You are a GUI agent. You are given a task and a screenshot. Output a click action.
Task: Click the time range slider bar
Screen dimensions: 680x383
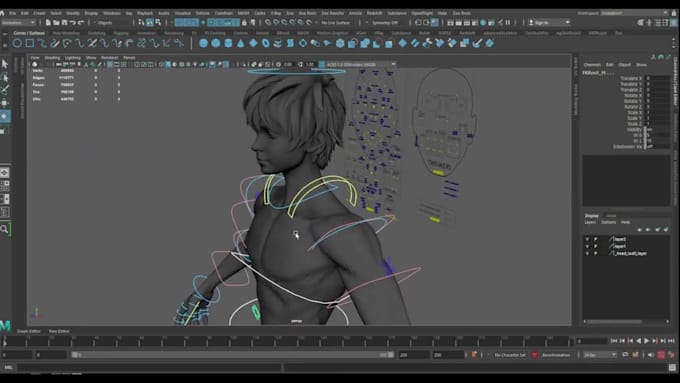[233, 355]
